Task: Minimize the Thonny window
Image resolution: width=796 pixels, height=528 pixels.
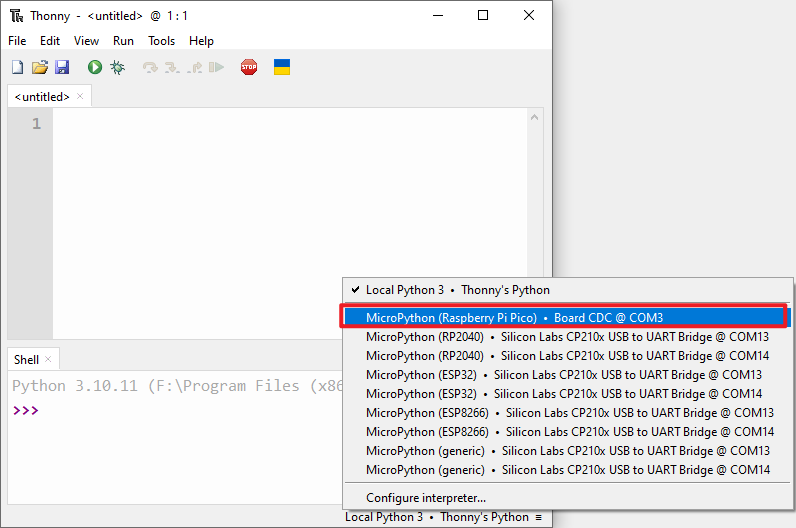Action: (438, 16)
